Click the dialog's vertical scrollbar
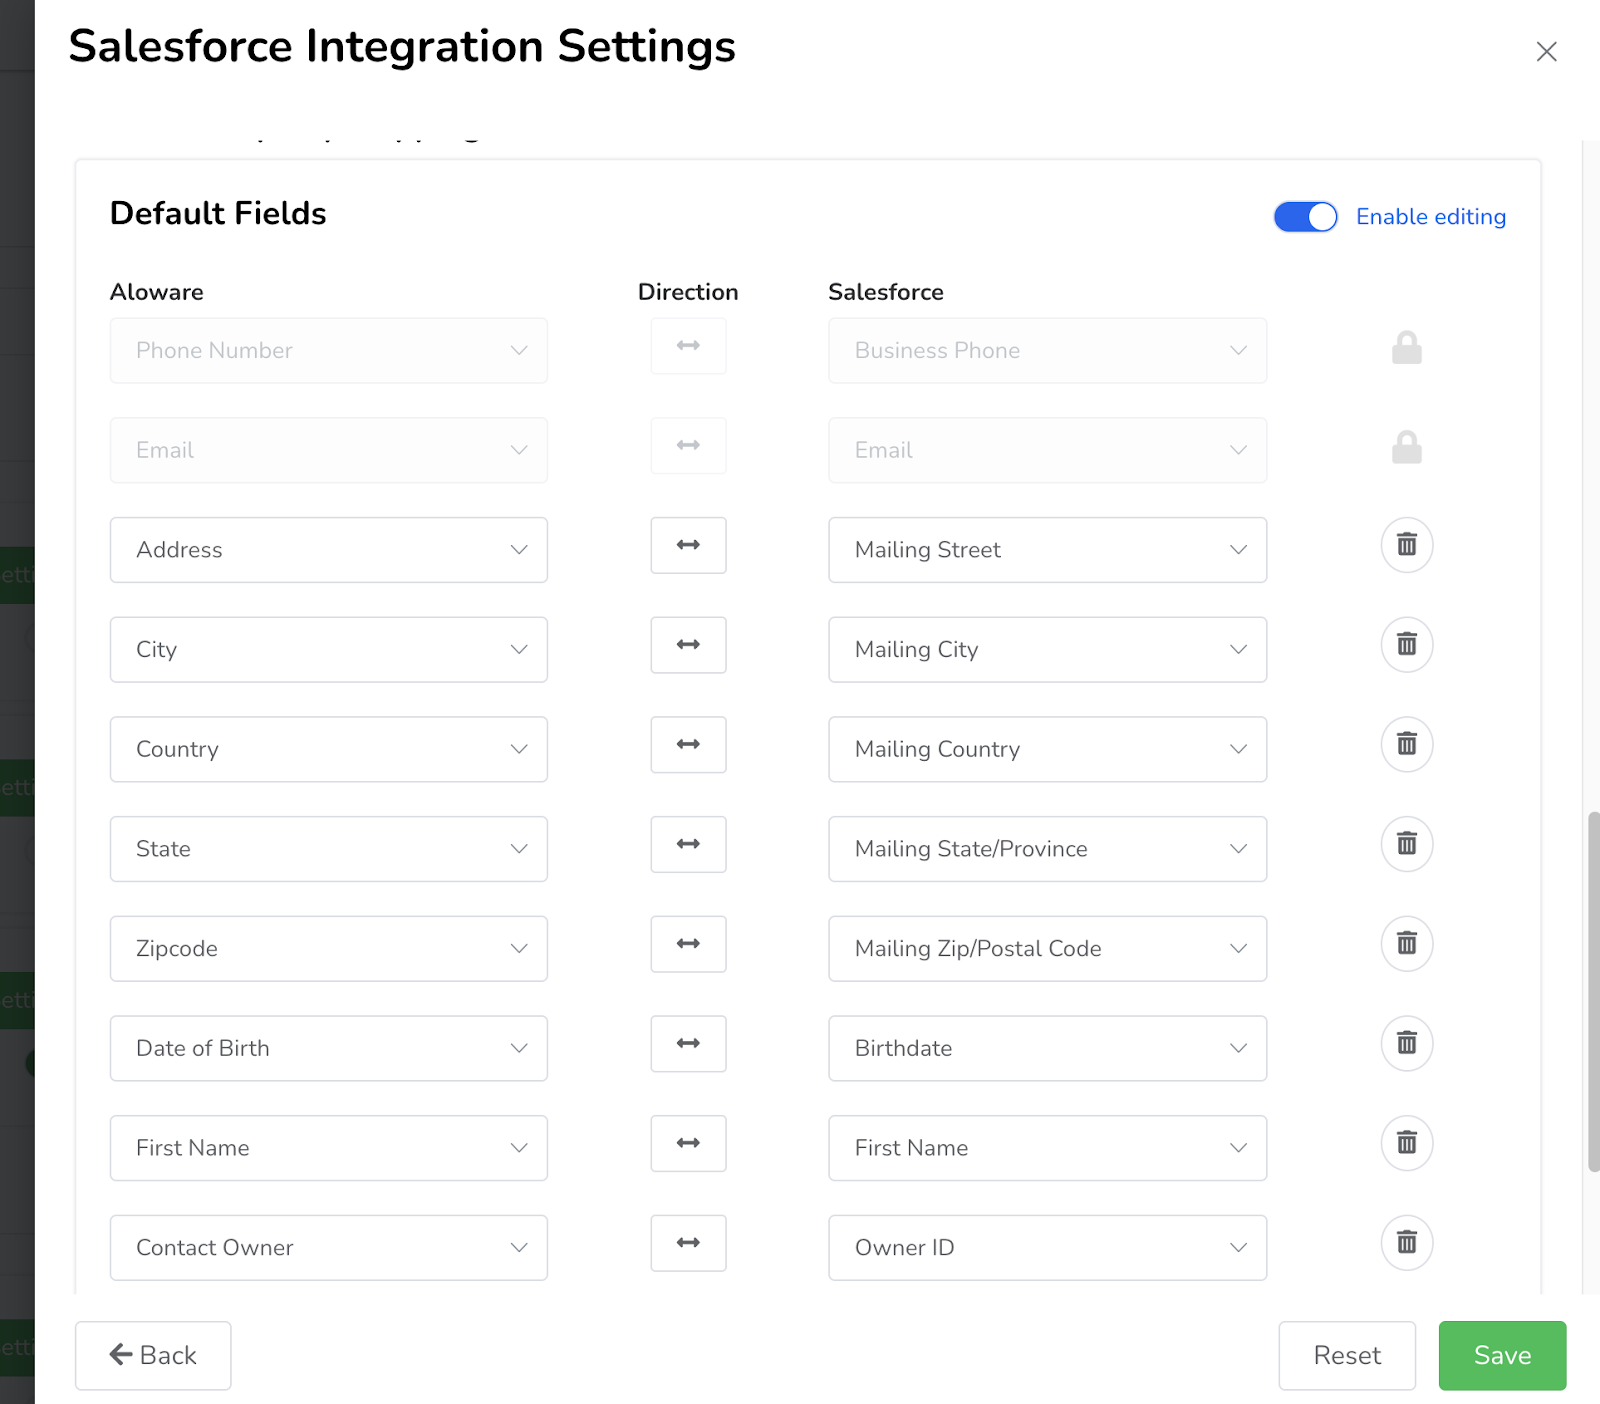 pos(1594,990)
